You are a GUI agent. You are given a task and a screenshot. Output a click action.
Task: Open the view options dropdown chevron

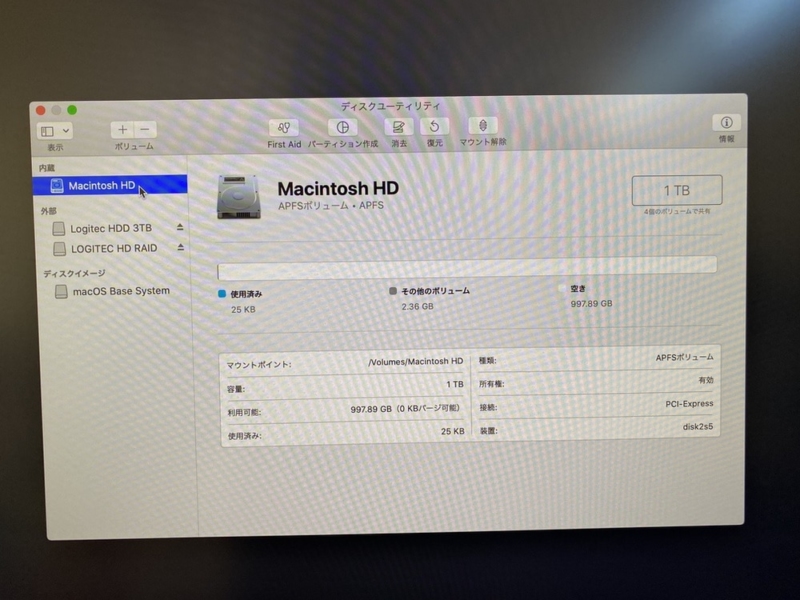point(66,131)
